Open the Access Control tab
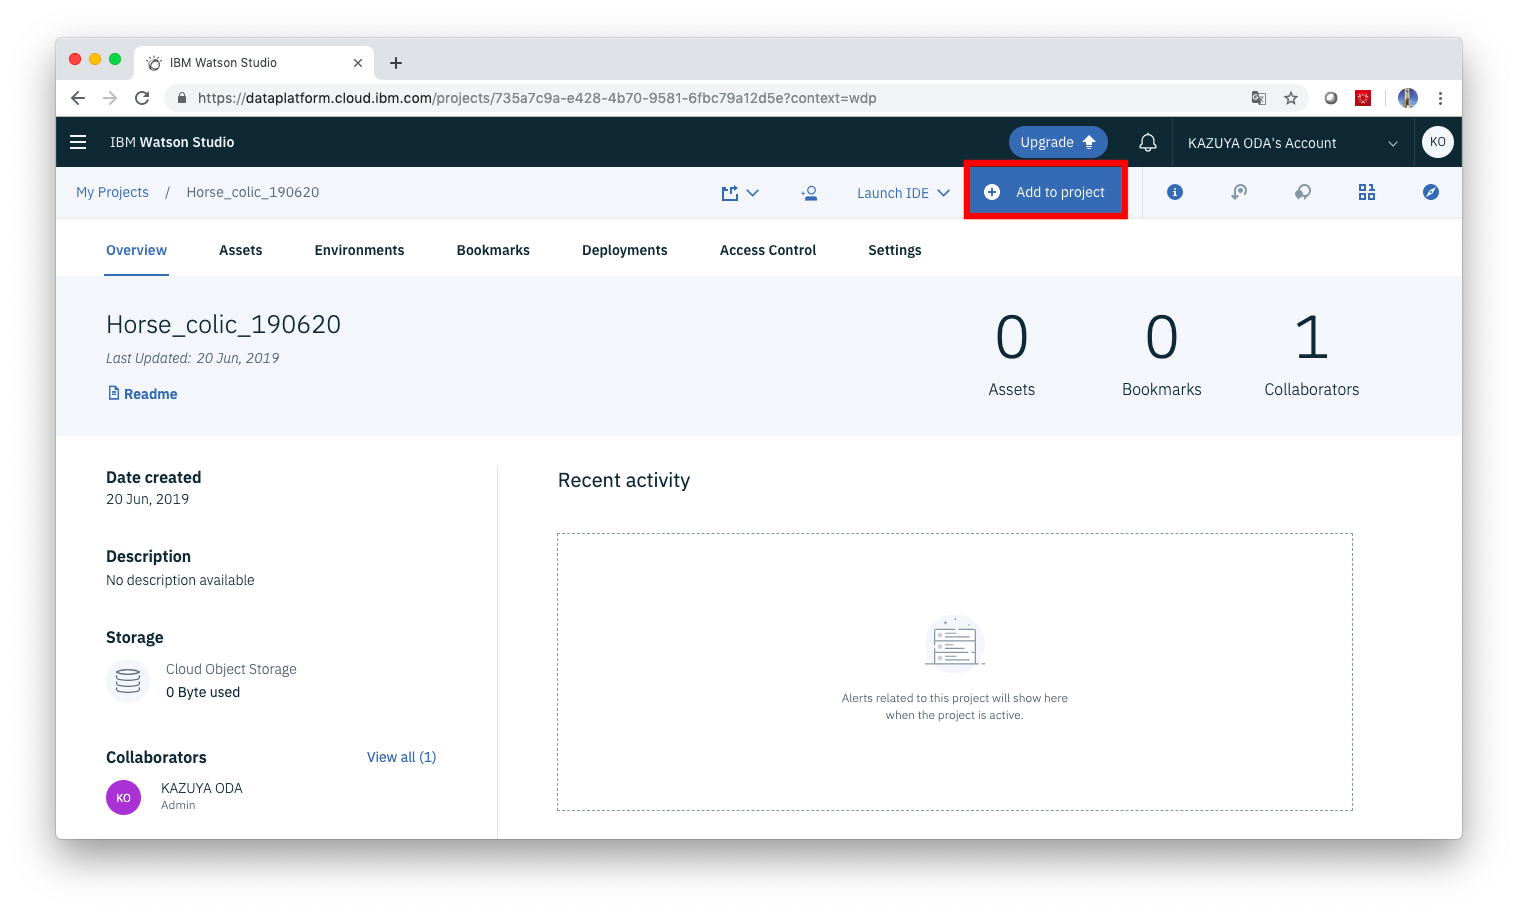 pyautogui.click(x=767, y=250)
